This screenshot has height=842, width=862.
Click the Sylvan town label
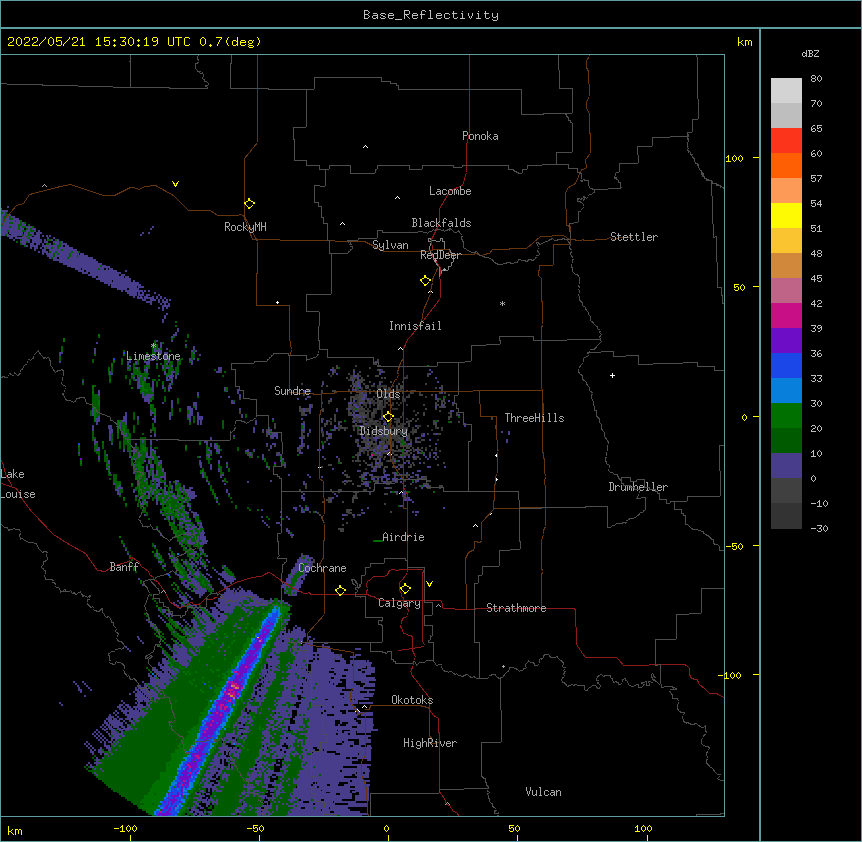tap(390, 245)
